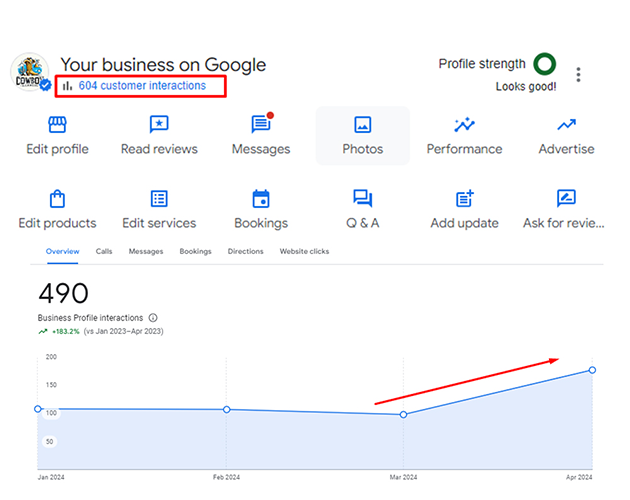
Task: Switch to the Calls tab
Action: coord(104,252)
